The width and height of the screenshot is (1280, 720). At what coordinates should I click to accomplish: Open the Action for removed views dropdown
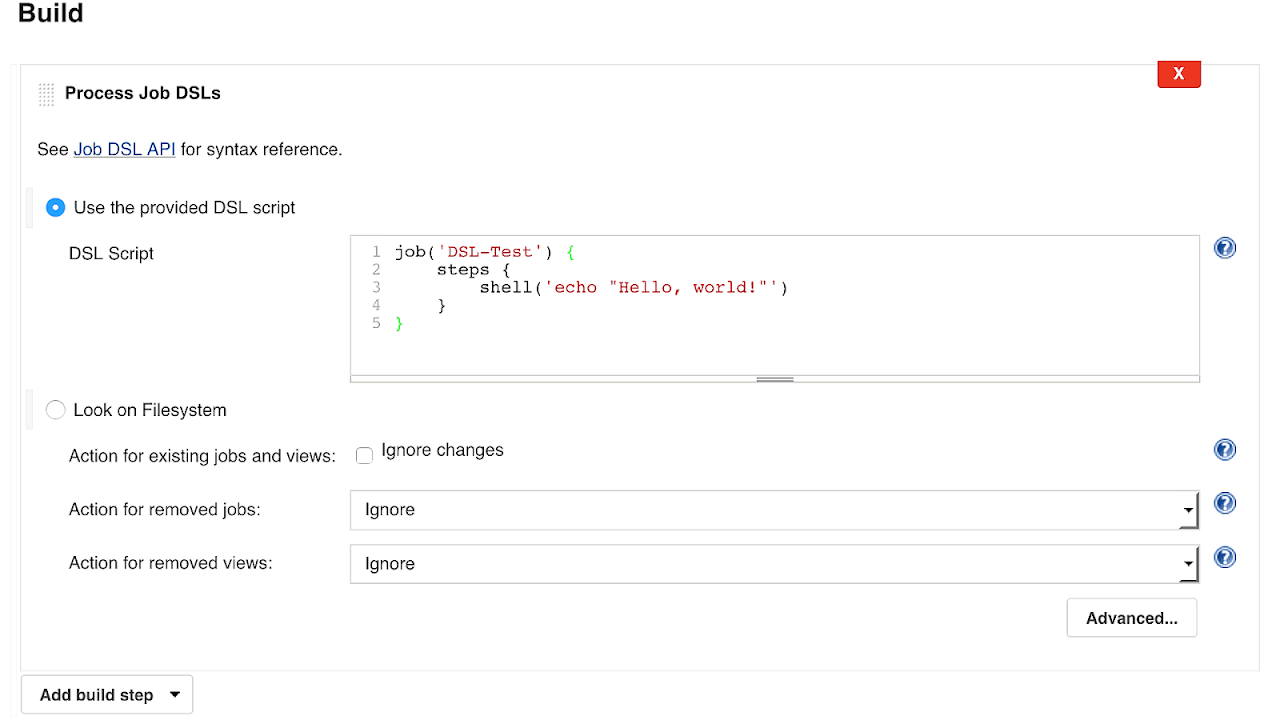tap(774, 564)
